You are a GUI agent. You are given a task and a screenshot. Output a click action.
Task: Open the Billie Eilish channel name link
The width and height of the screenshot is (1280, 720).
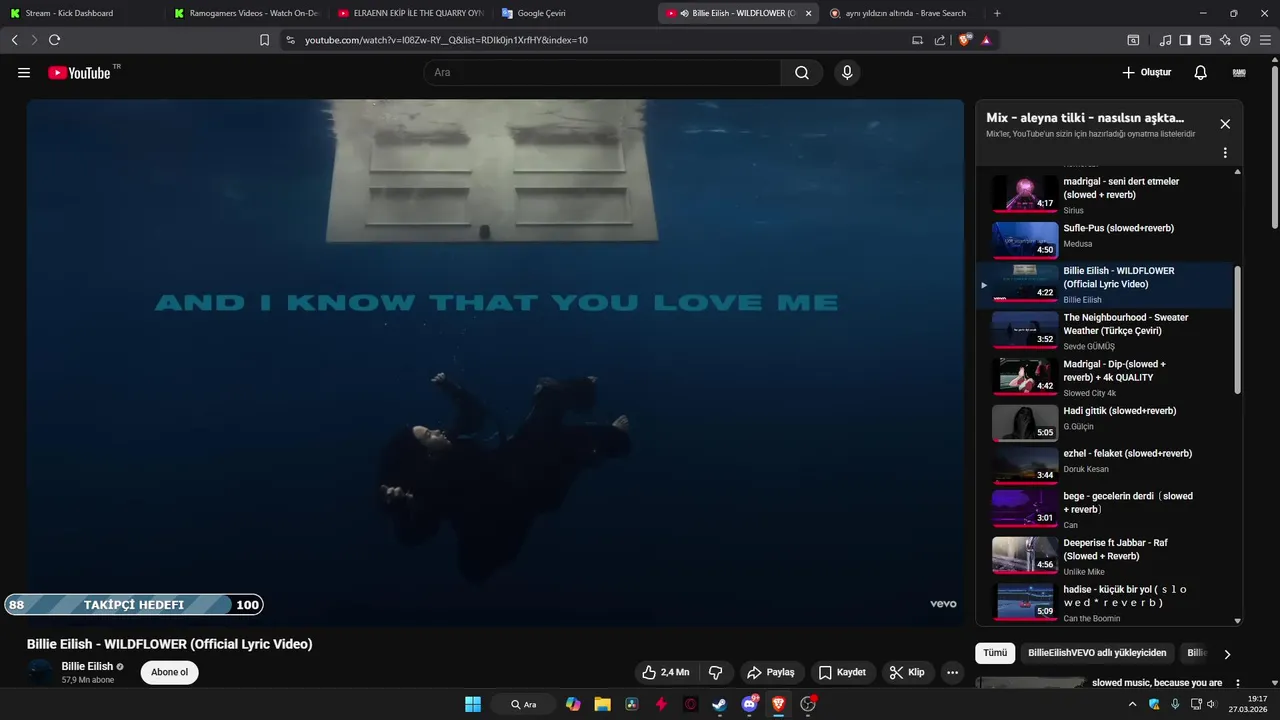[87, 666]
